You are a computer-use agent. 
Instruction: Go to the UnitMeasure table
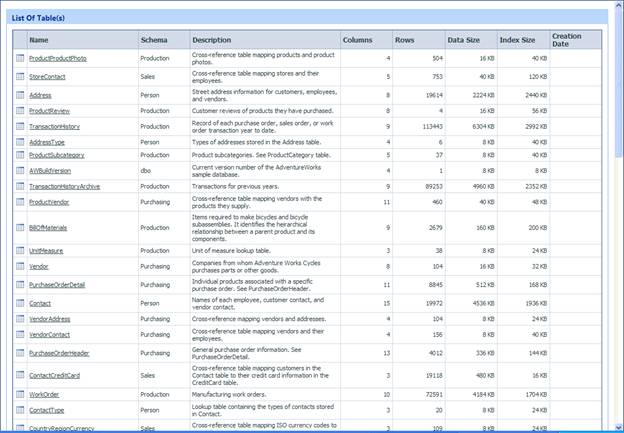click(46, 251)
